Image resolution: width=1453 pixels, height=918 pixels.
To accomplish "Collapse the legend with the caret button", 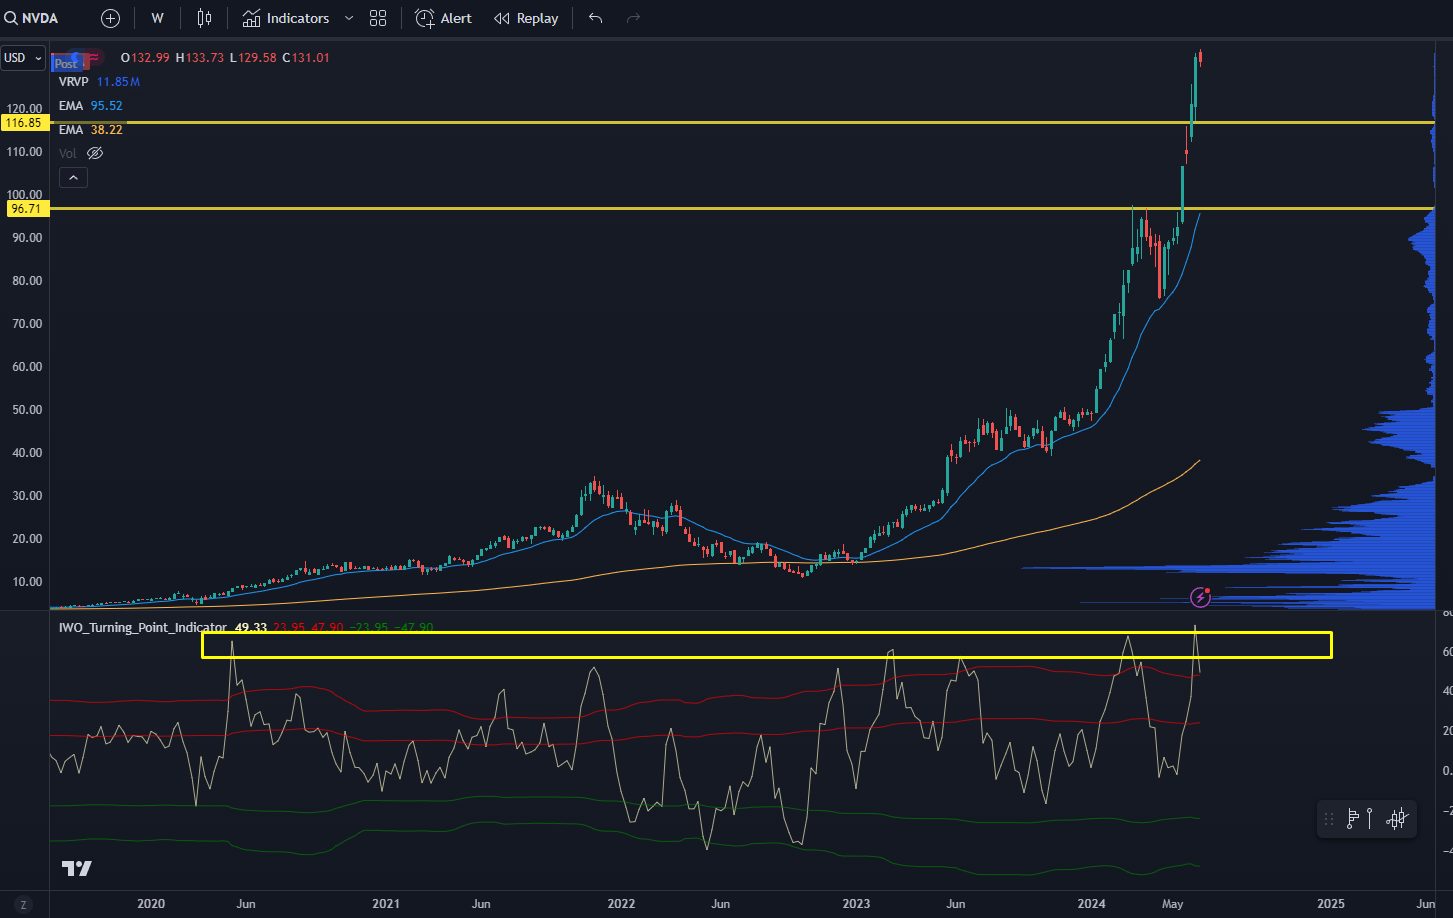I will click(73, 177).
